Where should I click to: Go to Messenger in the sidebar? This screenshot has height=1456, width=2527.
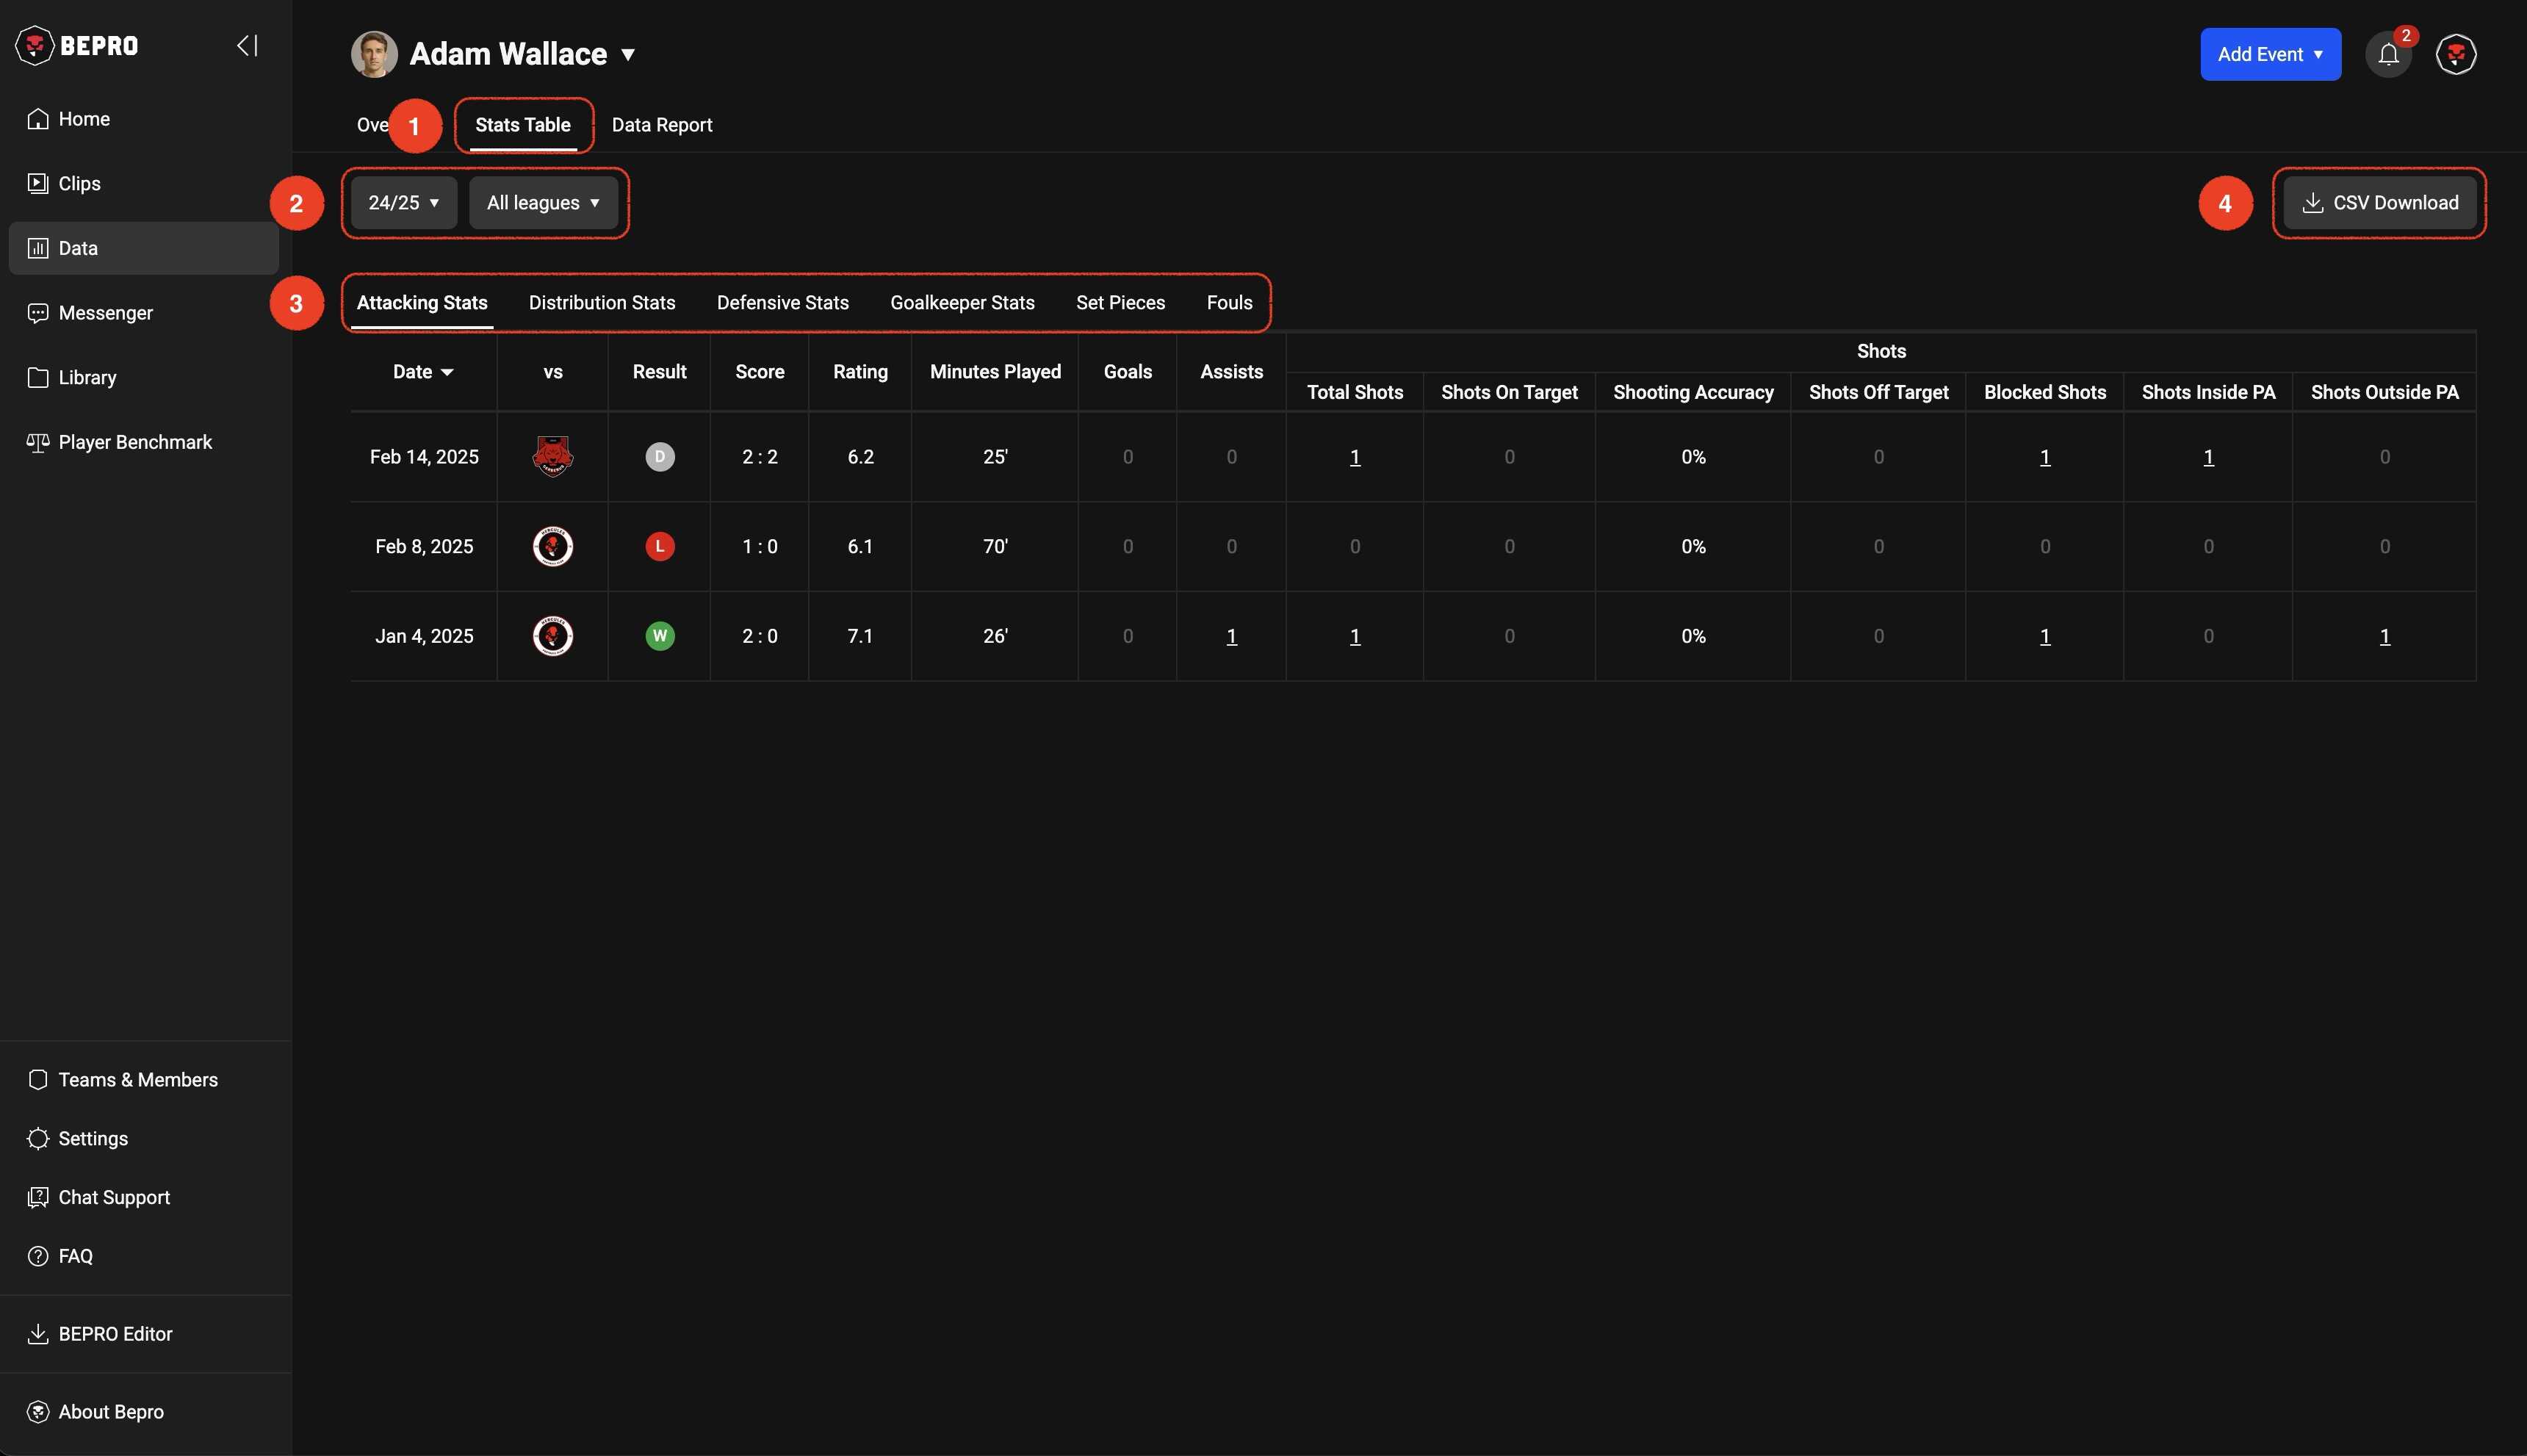[x=105, y=313]
